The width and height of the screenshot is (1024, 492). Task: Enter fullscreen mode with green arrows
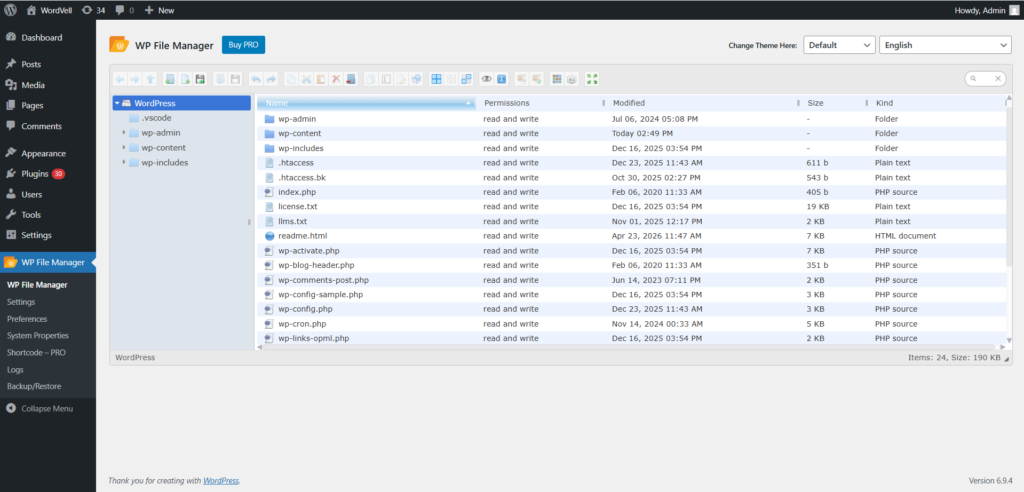point(592,79)
